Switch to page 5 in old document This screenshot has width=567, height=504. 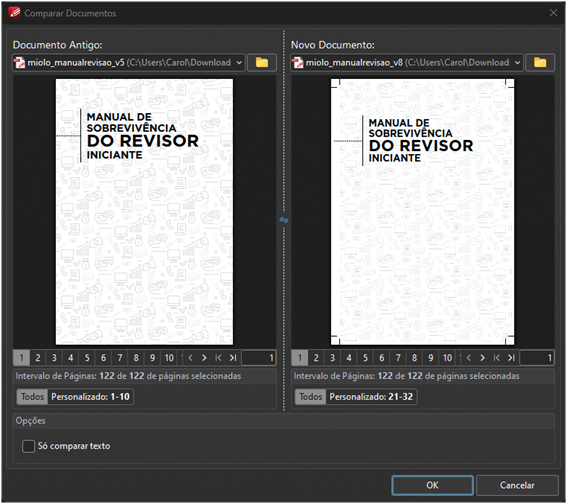click(87, 358)
